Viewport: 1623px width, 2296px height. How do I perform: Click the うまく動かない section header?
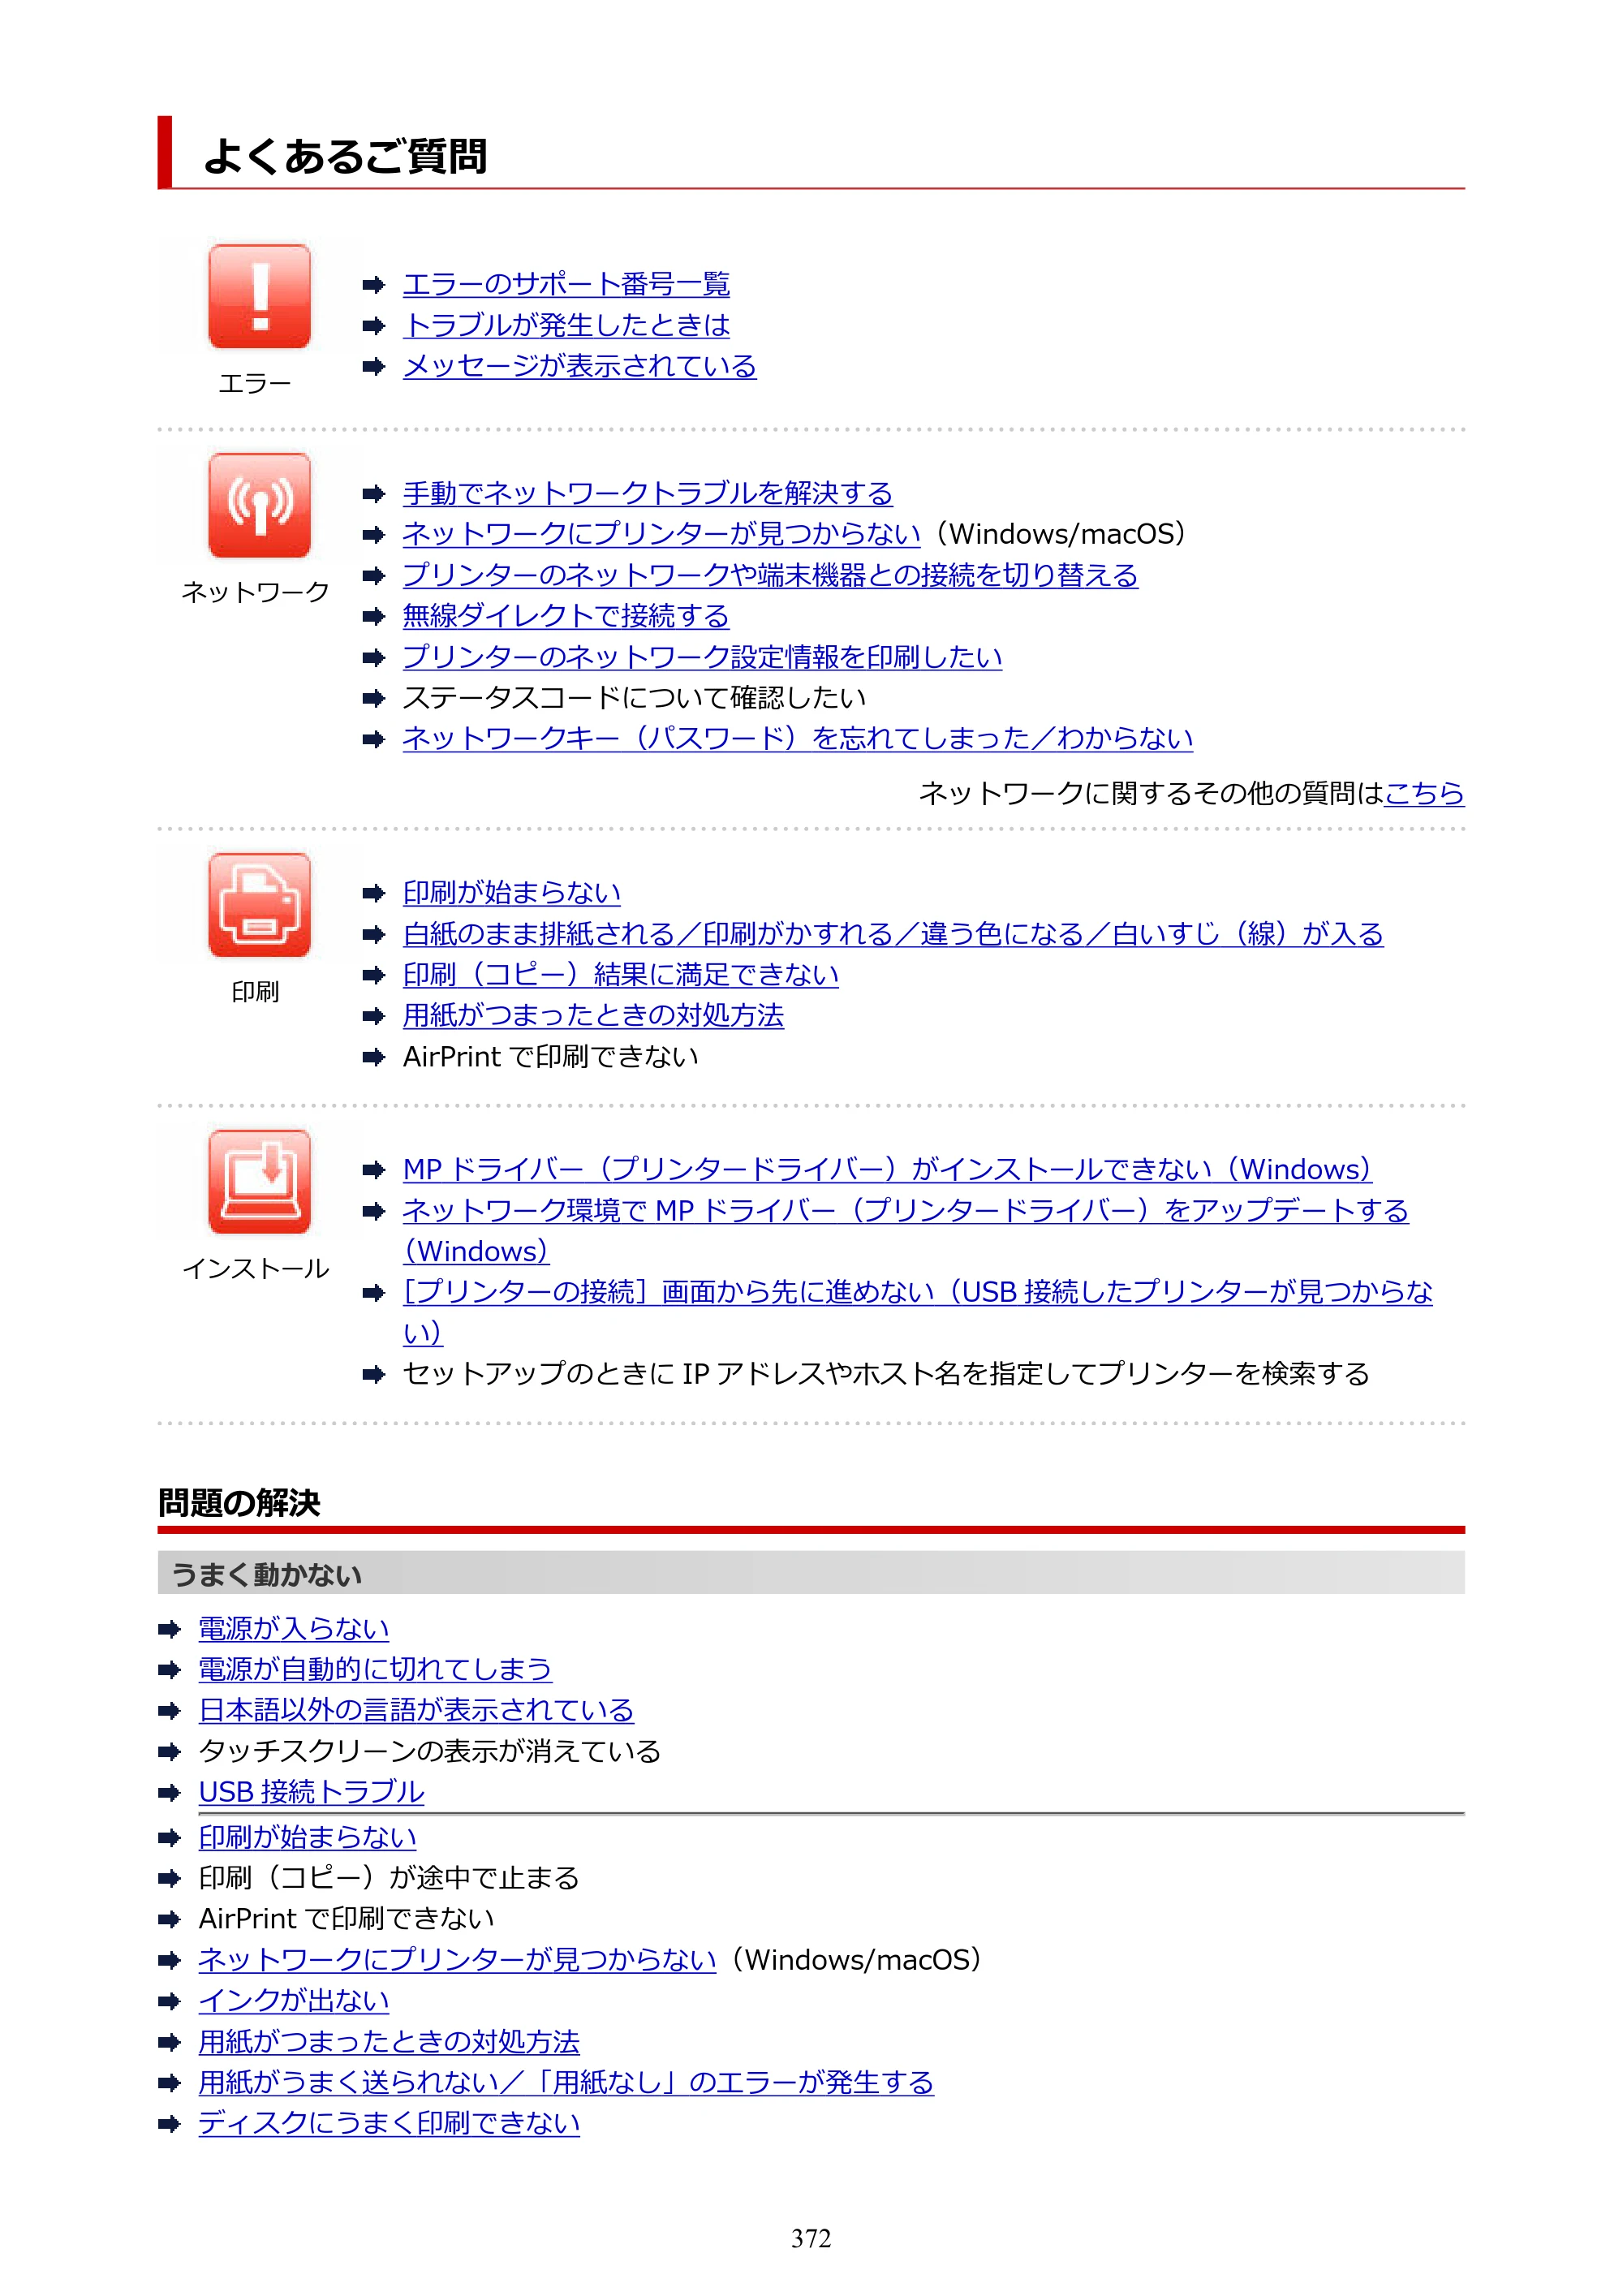pos(811,1573)
